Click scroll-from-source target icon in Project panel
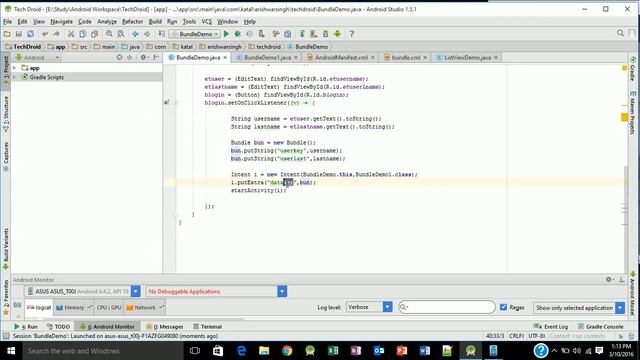The image size is (640, 360). (119, 58)
